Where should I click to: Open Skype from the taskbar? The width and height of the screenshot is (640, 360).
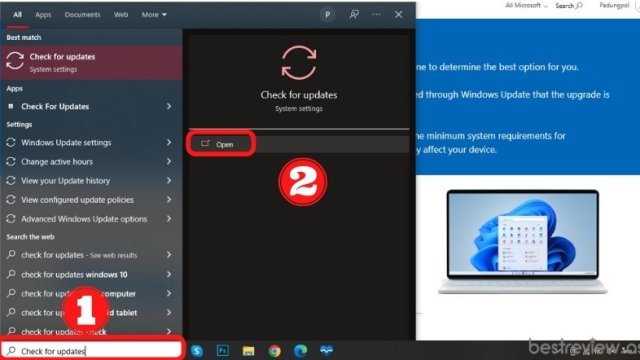coord(197,351)
